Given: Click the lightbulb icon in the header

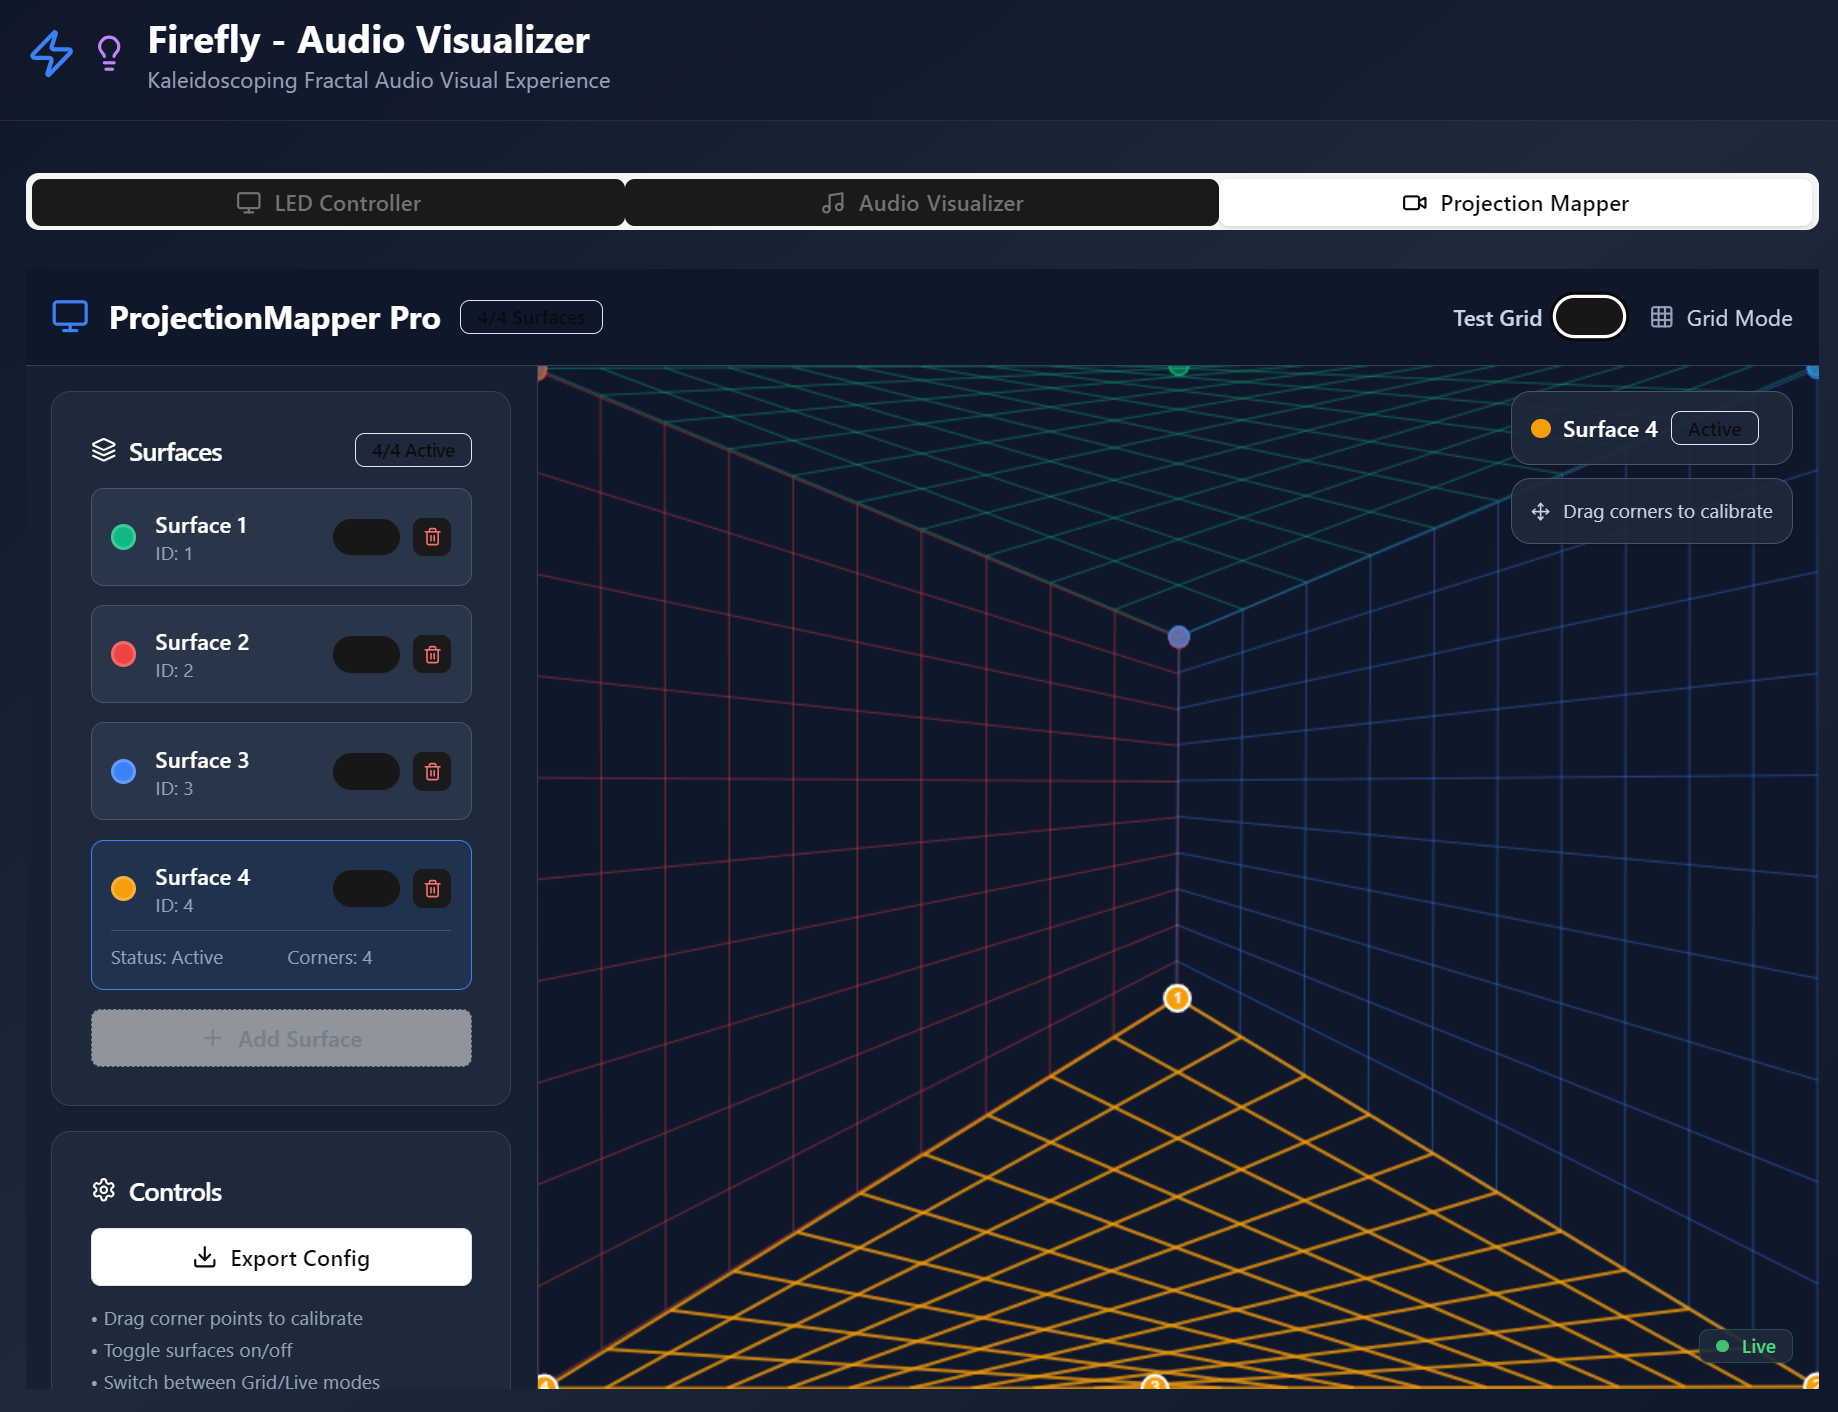Looking at the screenshot, I should point(108,54).
